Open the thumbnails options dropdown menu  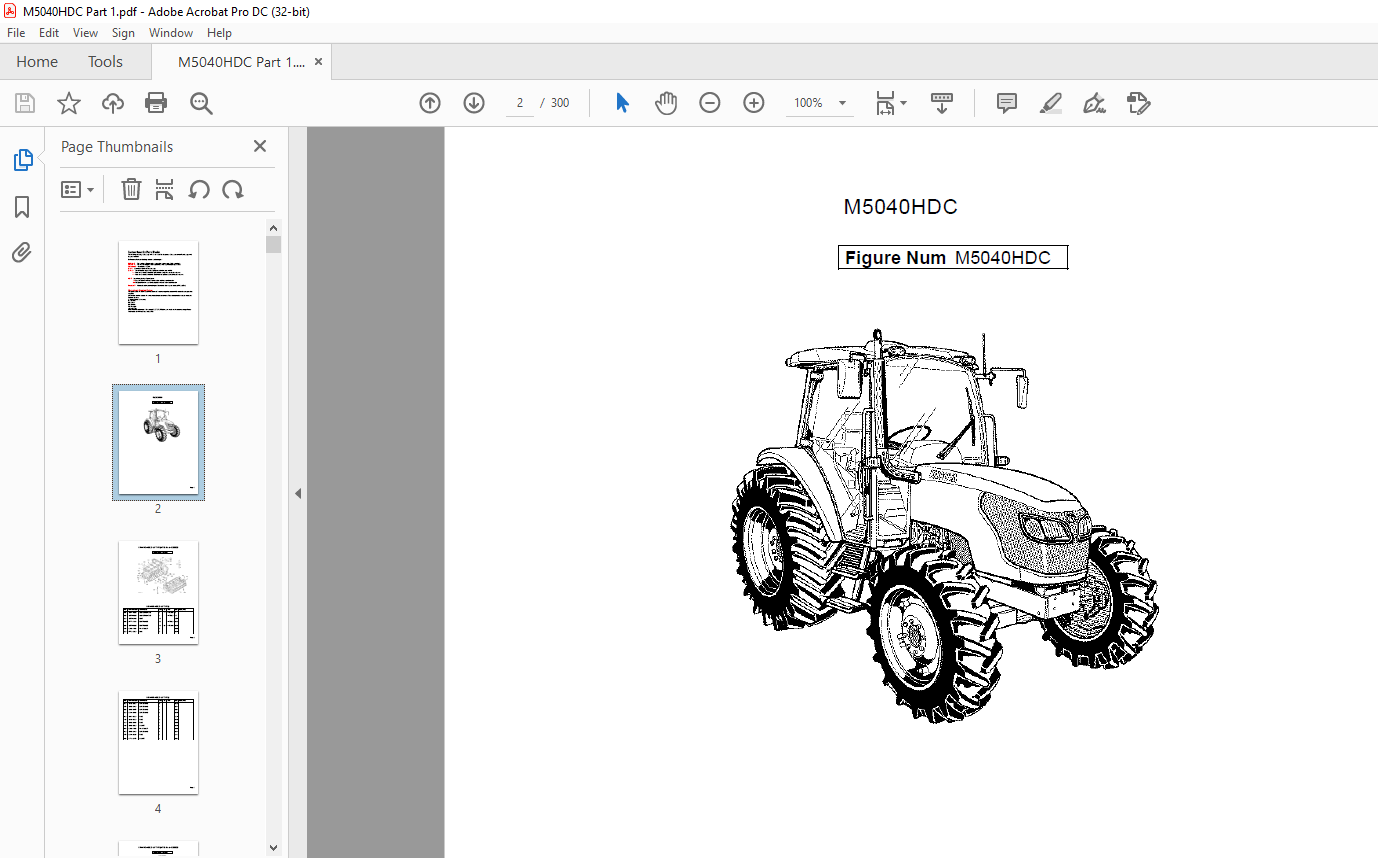point(77,189)
